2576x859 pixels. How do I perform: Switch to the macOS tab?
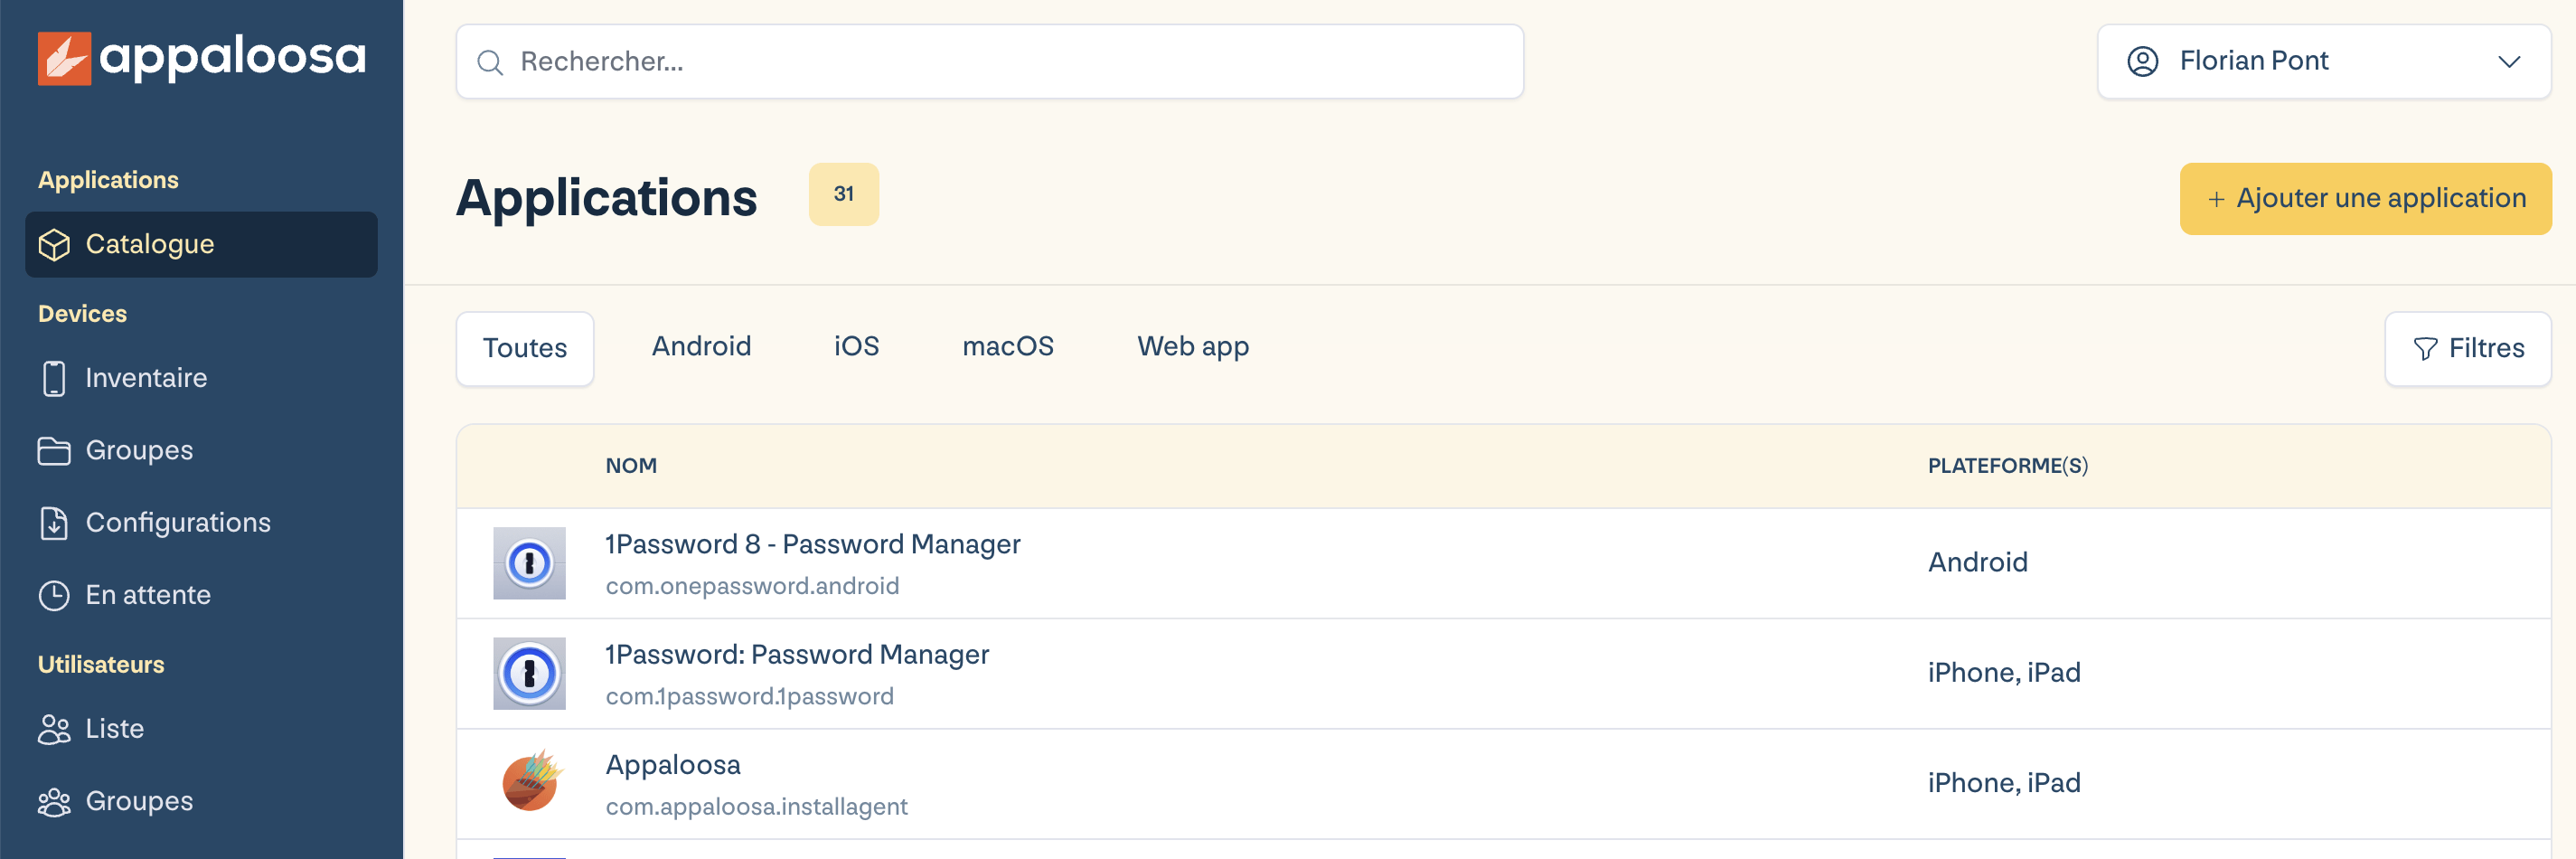[x=1007, y=347]
